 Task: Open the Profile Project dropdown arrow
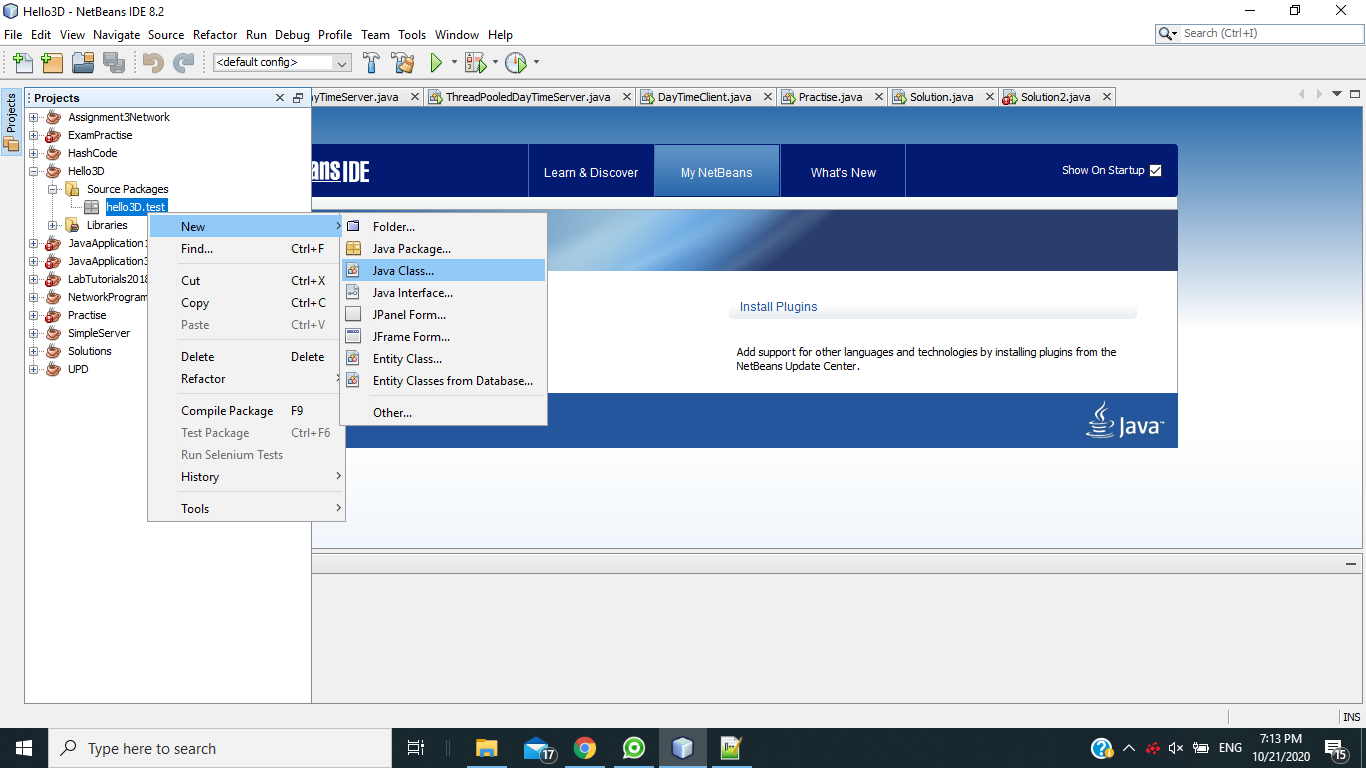pos(536,63)
